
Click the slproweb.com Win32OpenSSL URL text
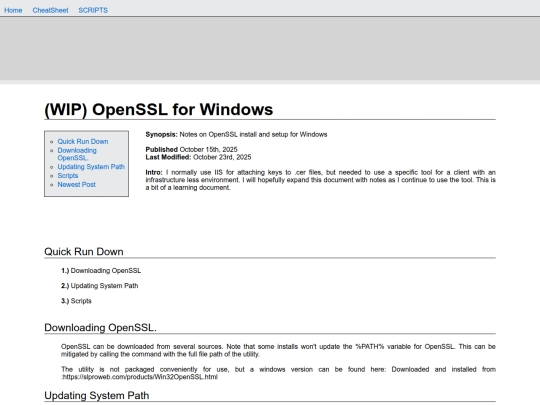click(140, 377)
